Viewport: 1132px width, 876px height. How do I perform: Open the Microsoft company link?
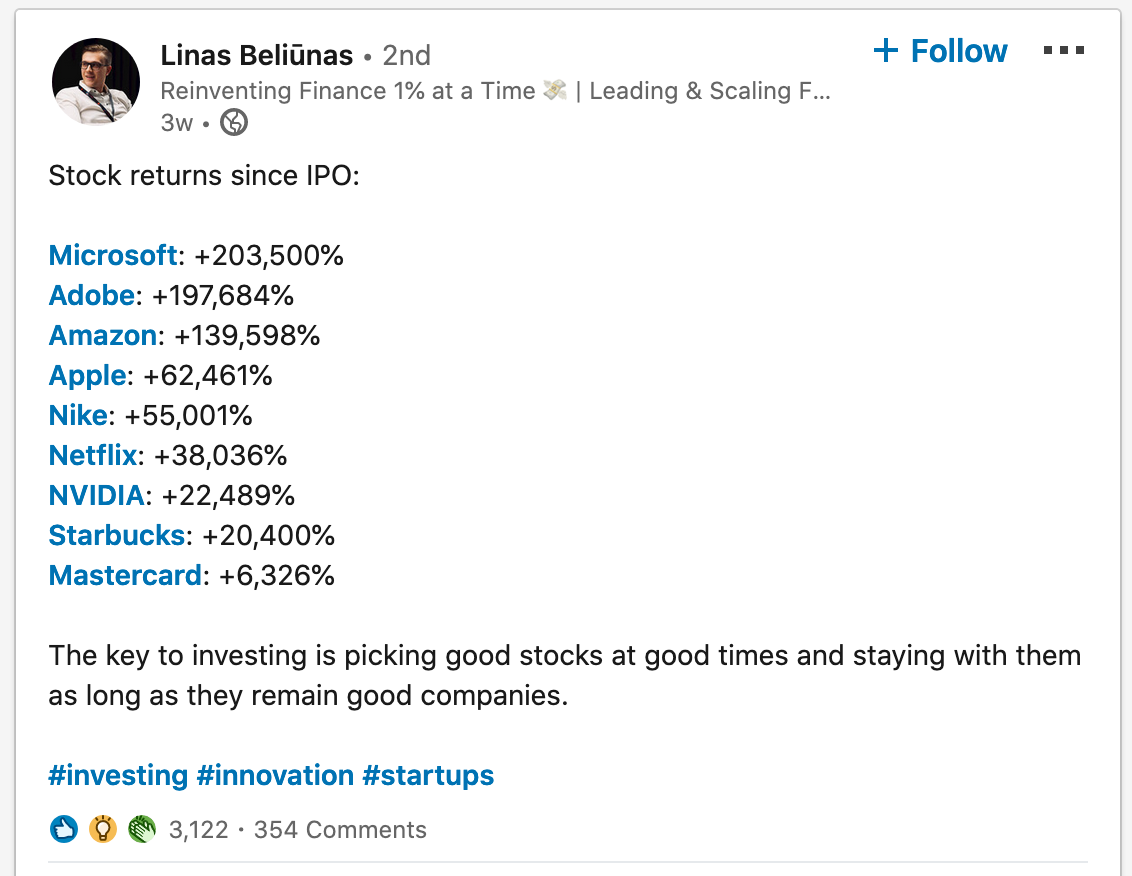pos(113,255)
